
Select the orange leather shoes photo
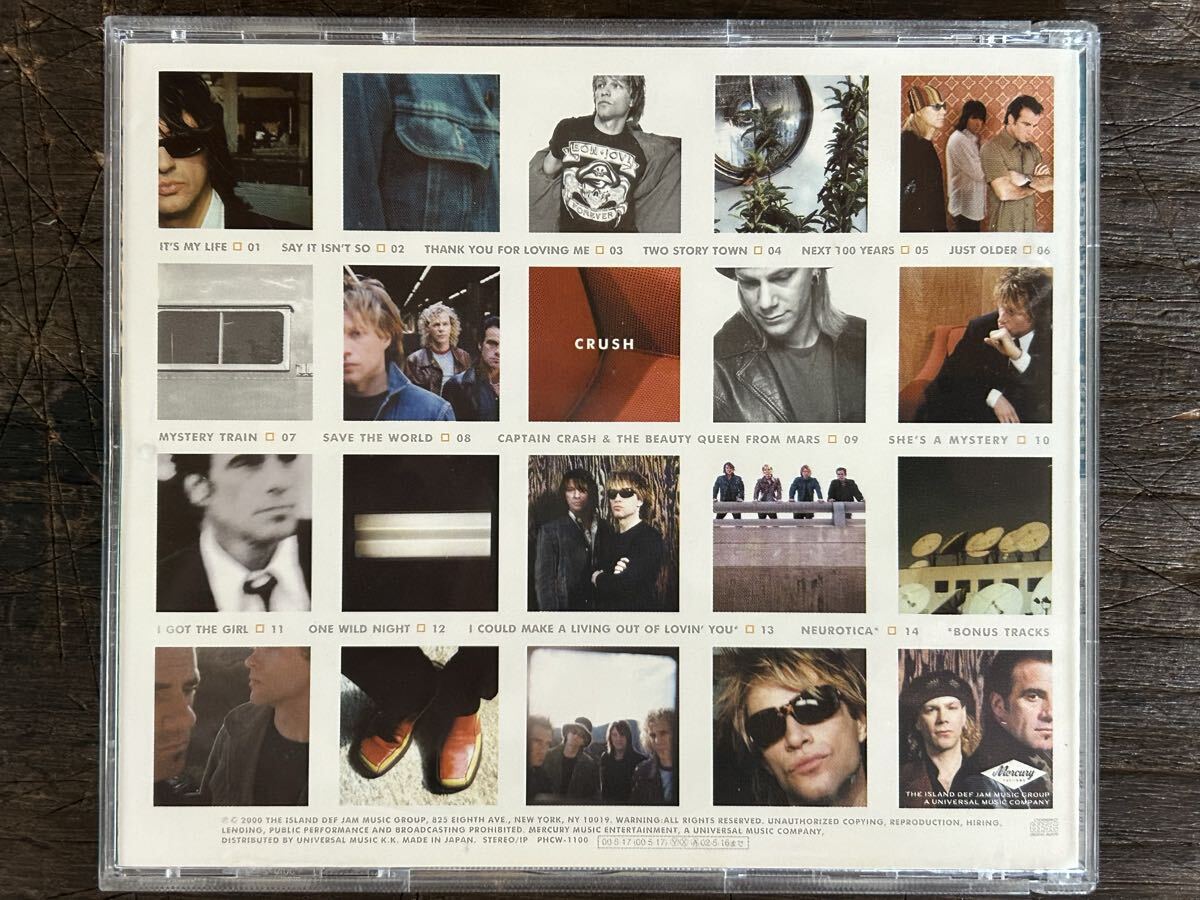point(419,725)
